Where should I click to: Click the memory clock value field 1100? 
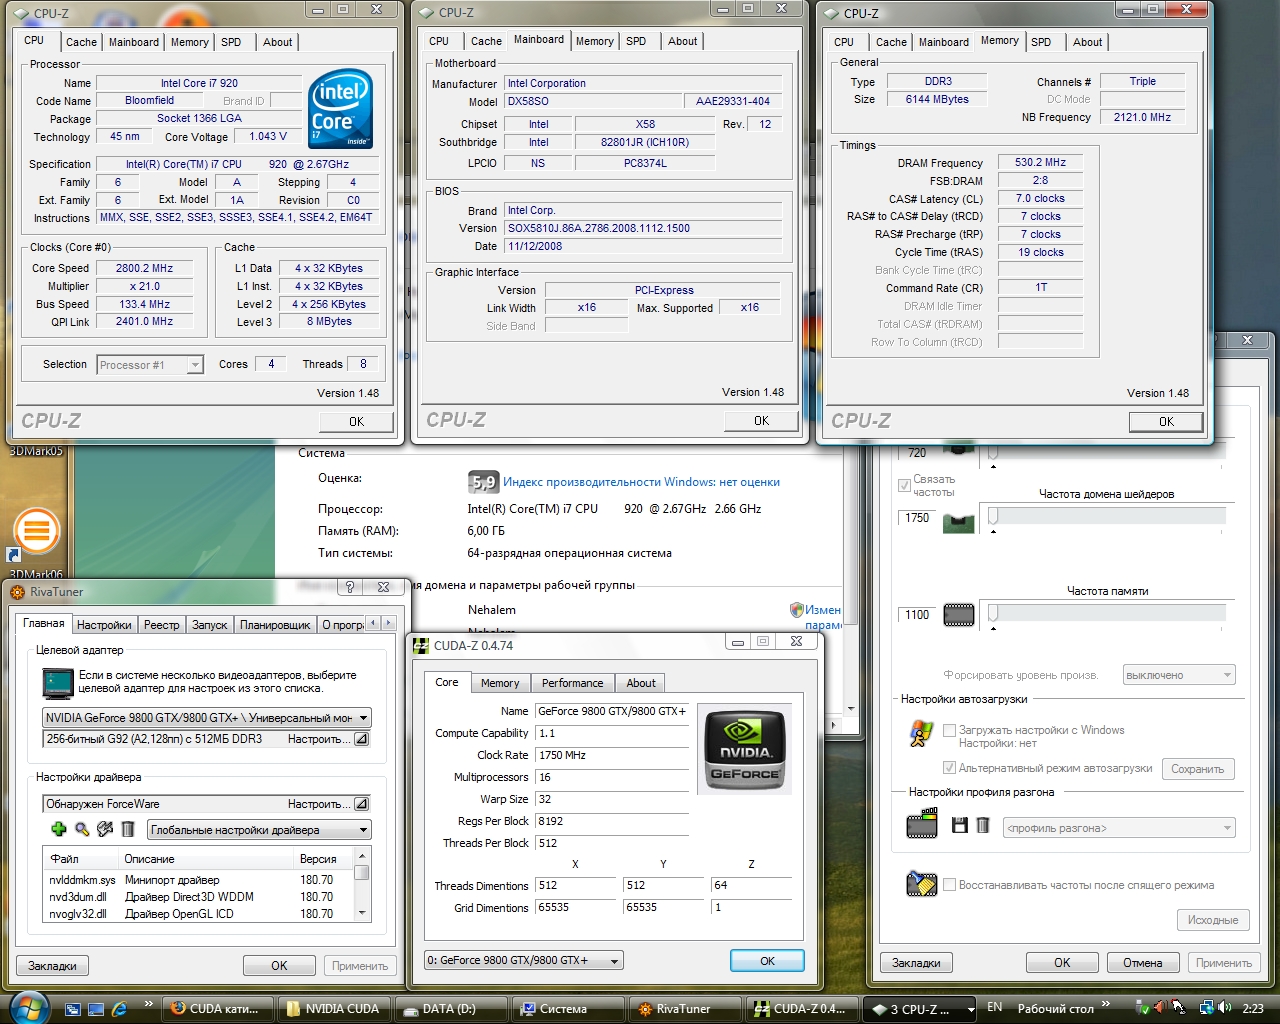tap(918, 615)
